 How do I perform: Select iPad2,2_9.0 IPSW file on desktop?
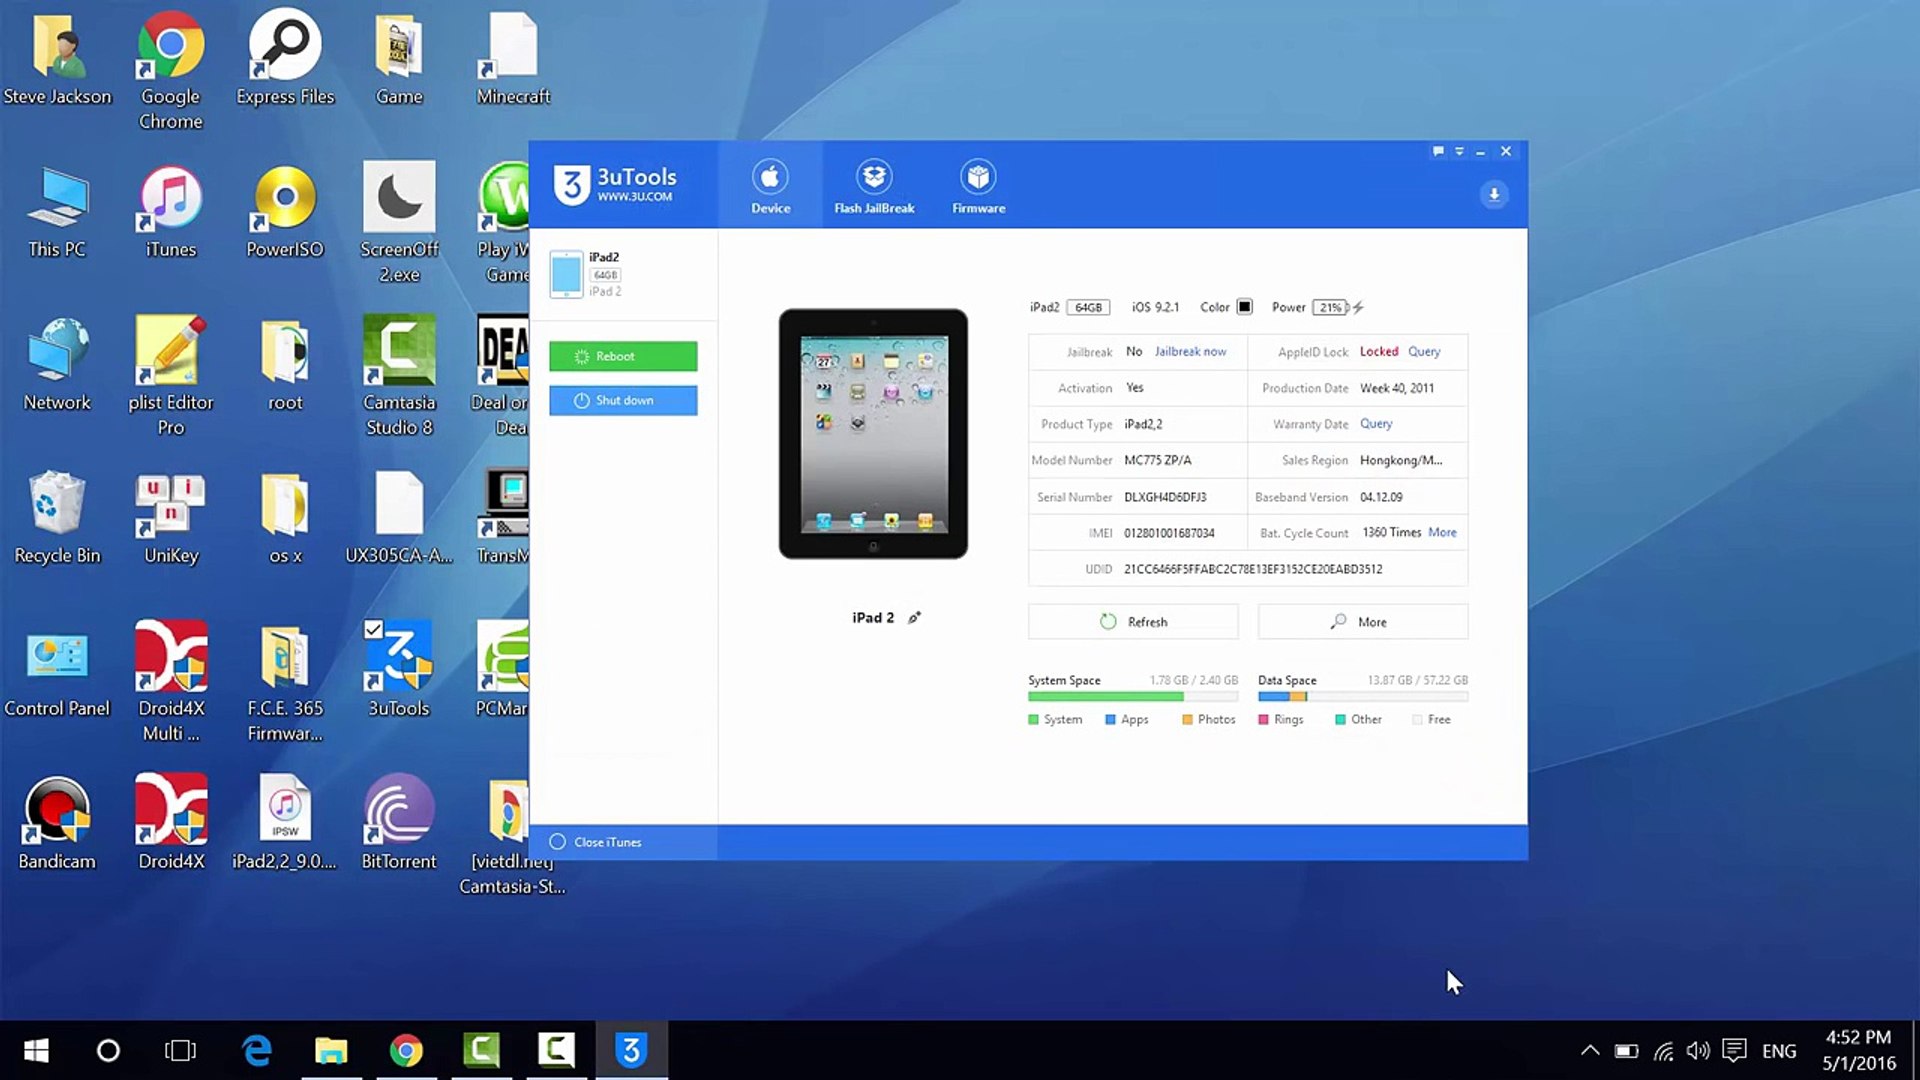pos(285,824)
